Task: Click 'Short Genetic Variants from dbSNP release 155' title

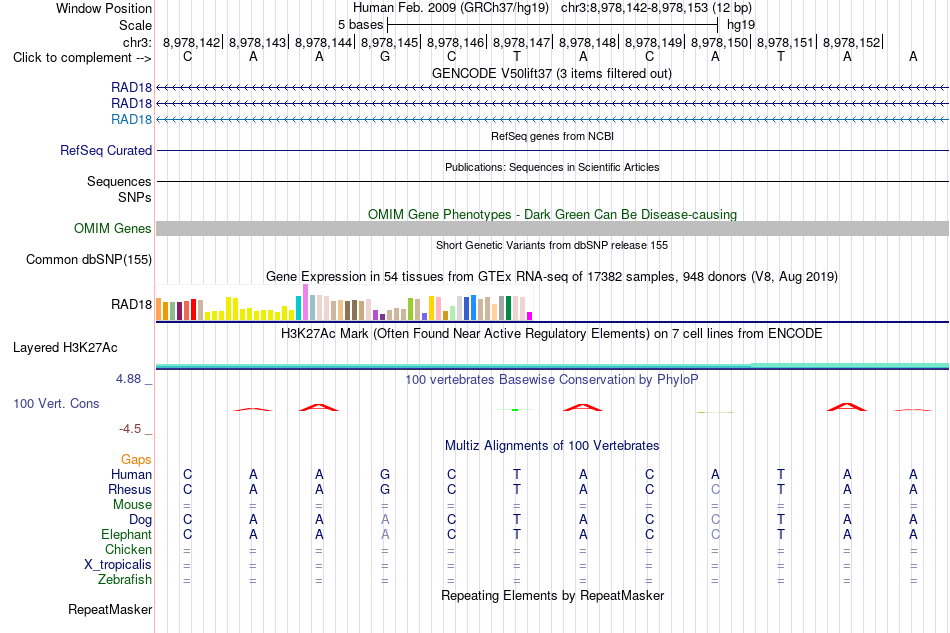Action: [x=552, y=245]
